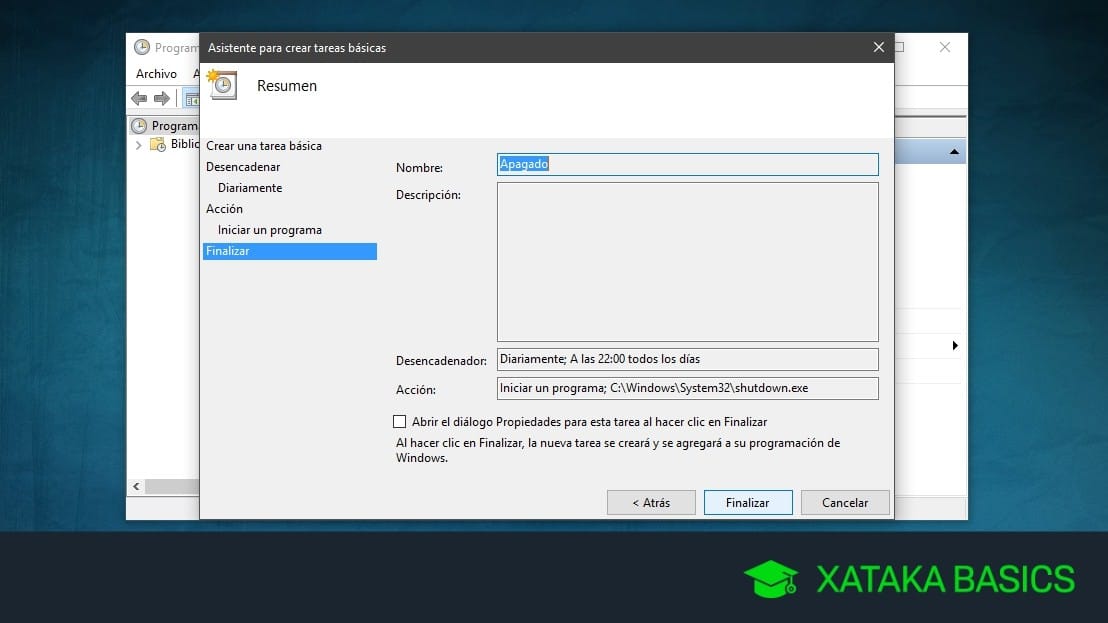Image resolution: width=1108 pixels, height=623 pixels.
Task: Expand the Biblioteca tree node
Action: click(x=138, y=144)
